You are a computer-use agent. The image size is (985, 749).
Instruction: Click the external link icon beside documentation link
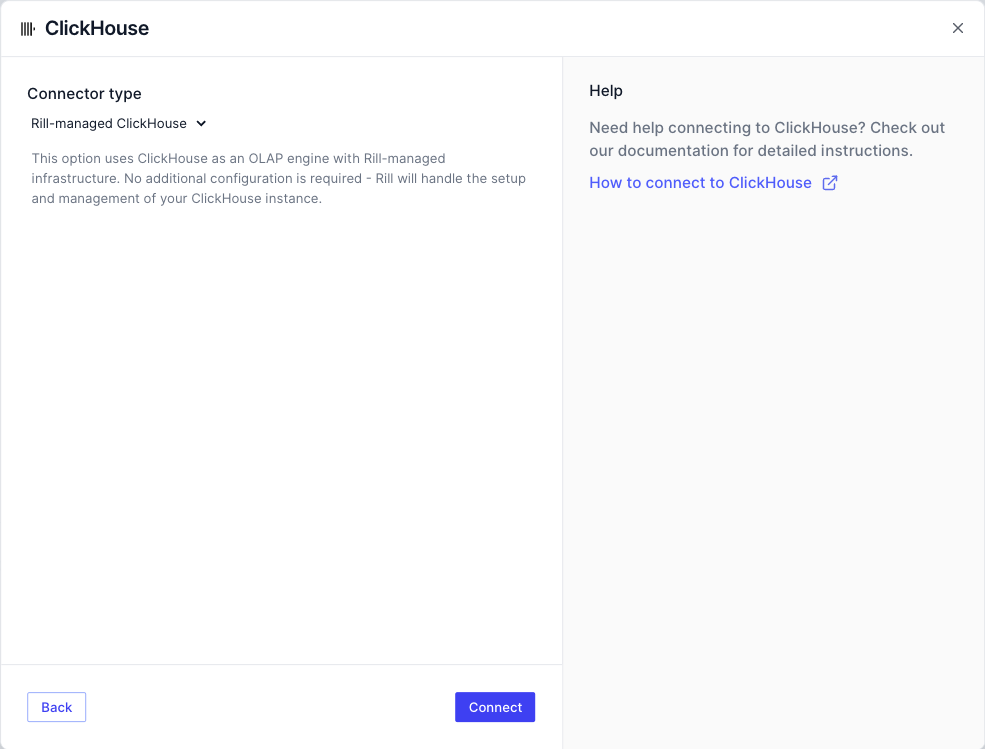[830, 183]
